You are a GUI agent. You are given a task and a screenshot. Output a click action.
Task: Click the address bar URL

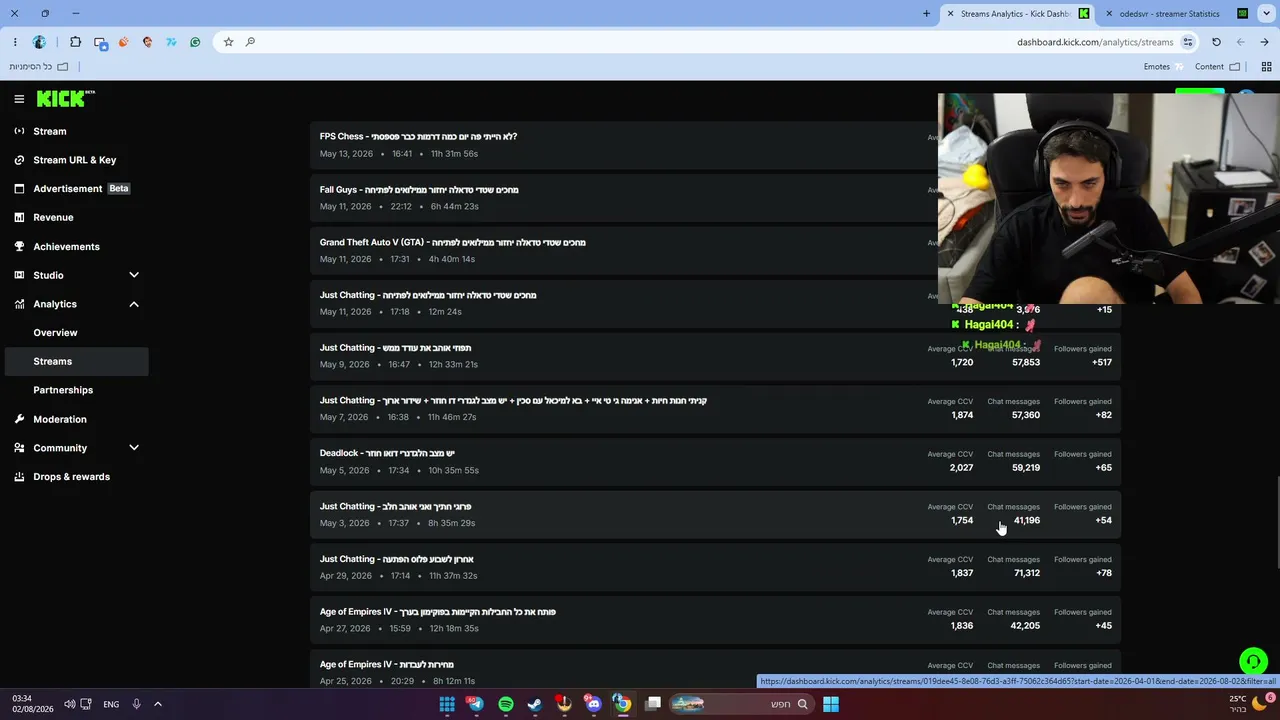point(1095,42)
